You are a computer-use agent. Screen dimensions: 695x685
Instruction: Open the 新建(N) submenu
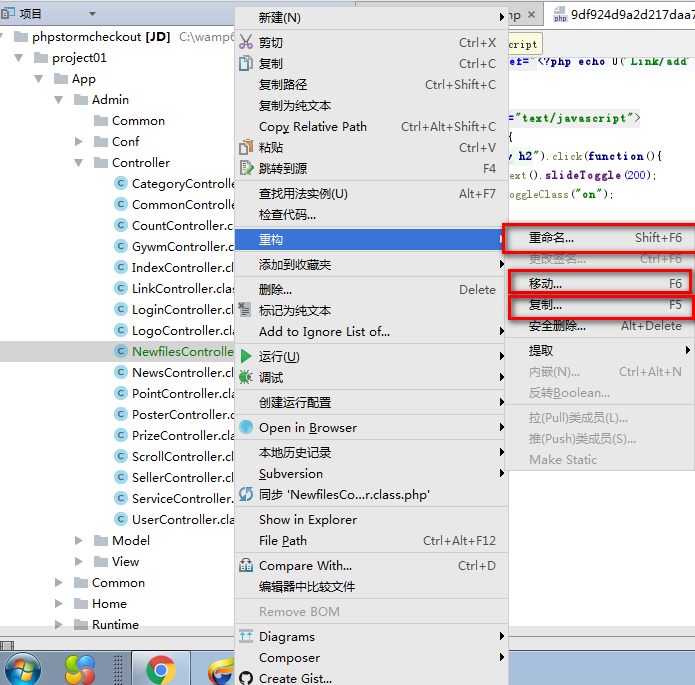coord(371,17)
